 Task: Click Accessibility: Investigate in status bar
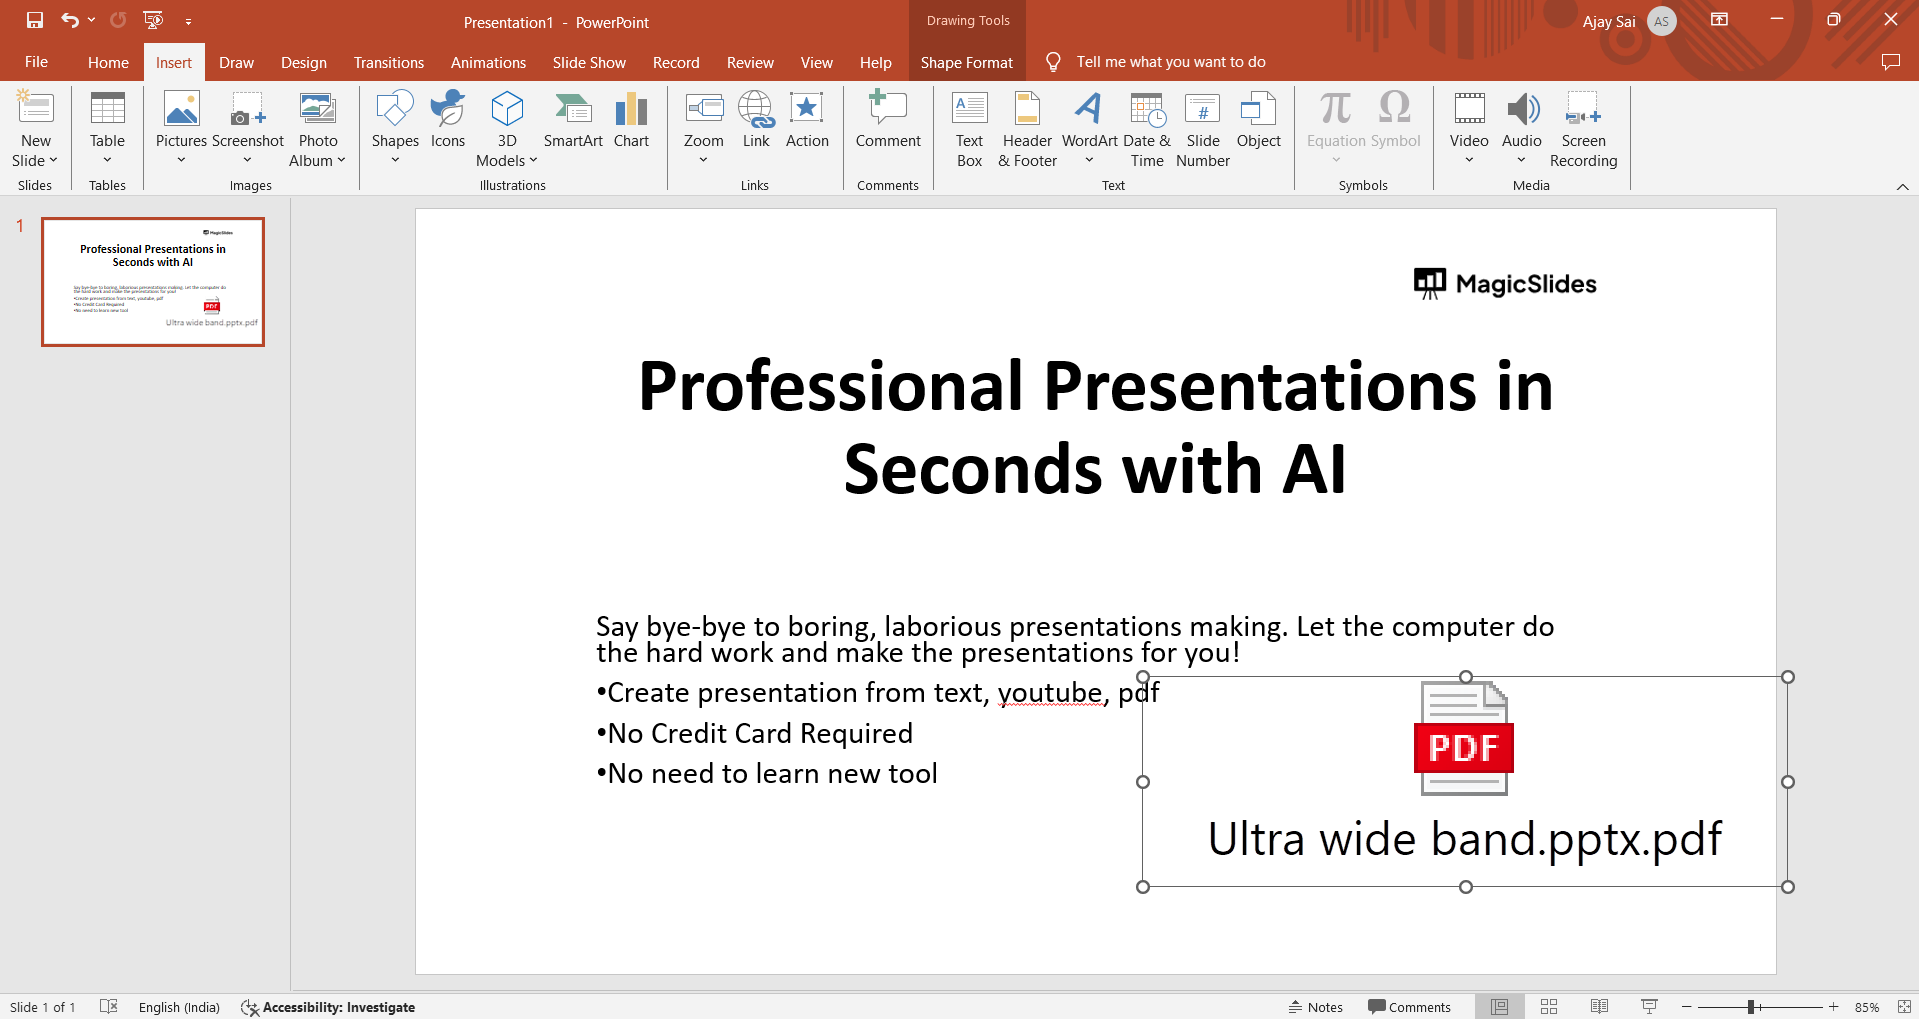(328, 1007)
